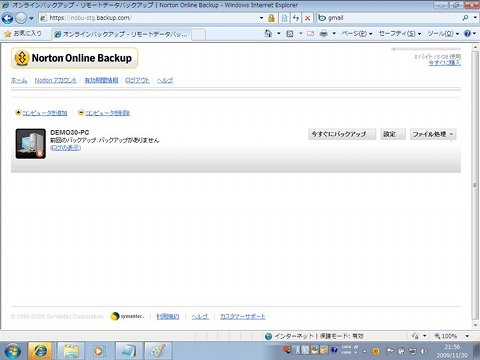Click the Refresh page icon

coord(296,18)
